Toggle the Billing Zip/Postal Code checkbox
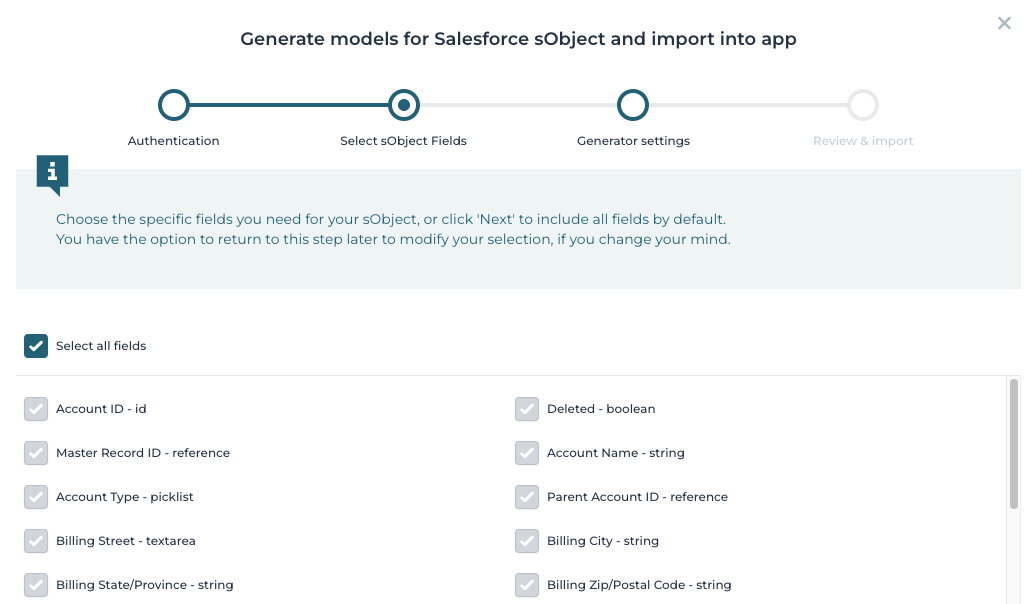Viewport: 1032px width, 604px height. [527, 585]
